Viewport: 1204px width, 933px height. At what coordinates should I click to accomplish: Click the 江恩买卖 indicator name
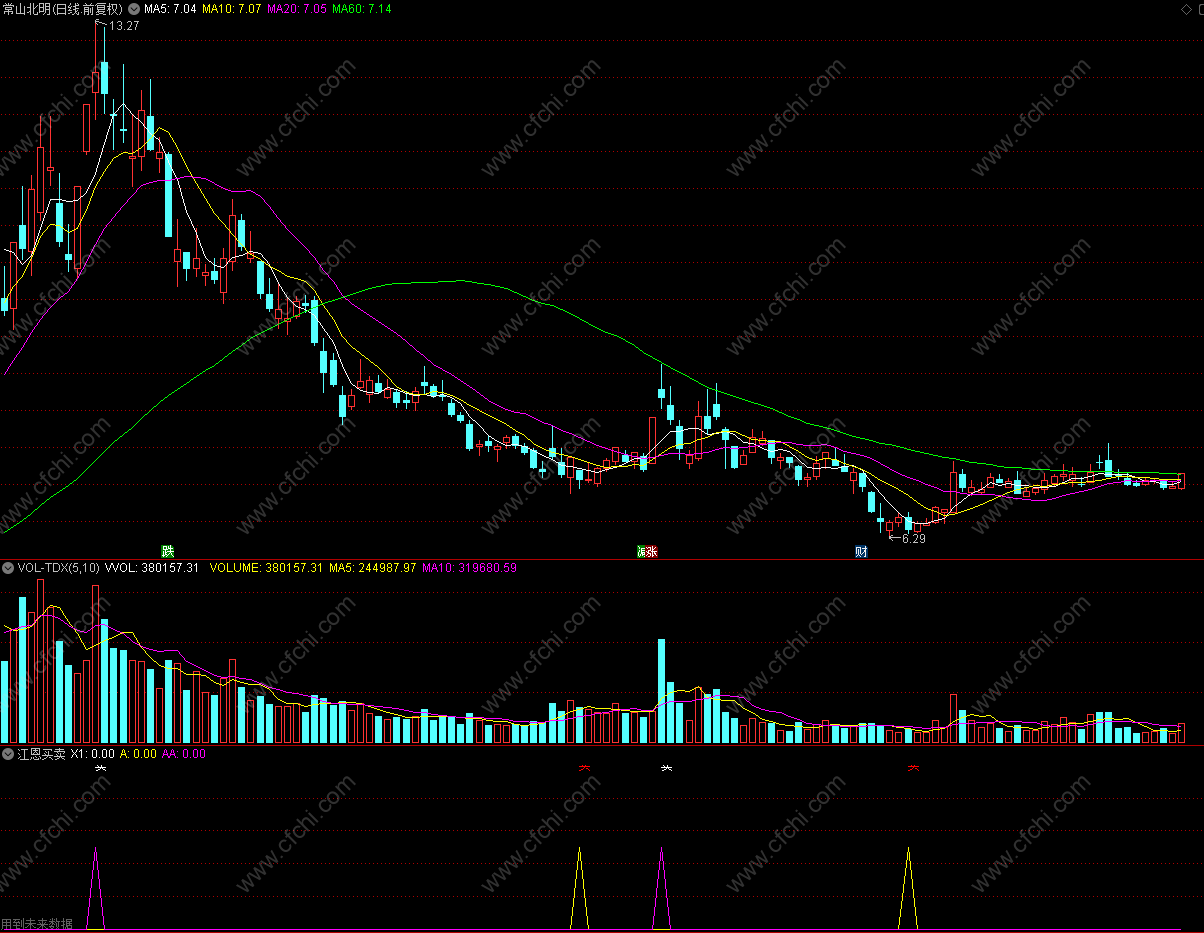coord(41,754)
